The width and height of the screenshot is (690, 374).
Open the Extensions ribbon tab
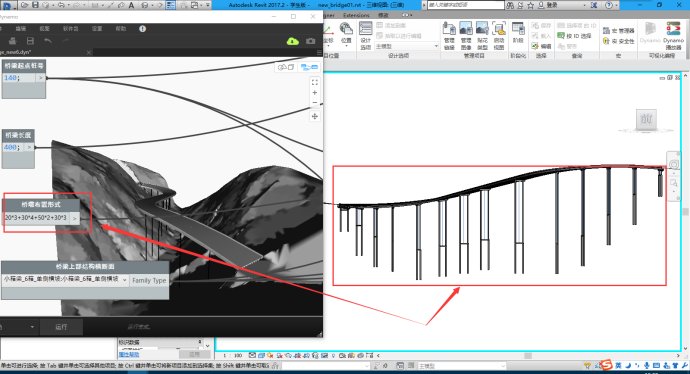point(356,15)
